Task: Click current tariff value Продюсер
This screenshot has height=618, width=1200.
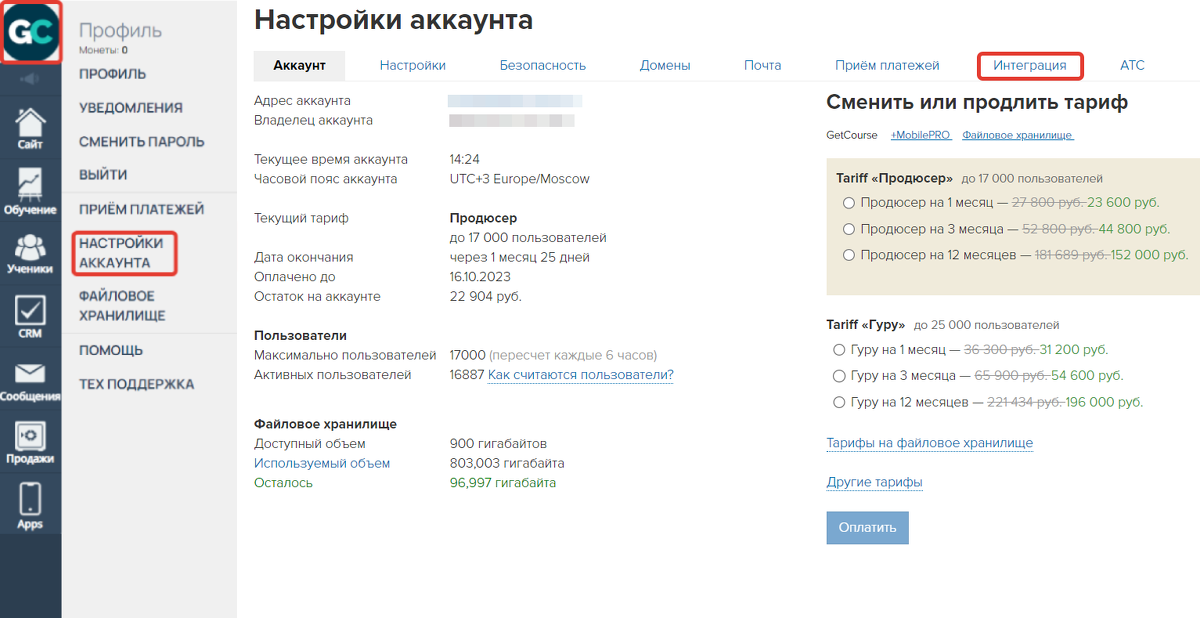Action: (484, 217)
